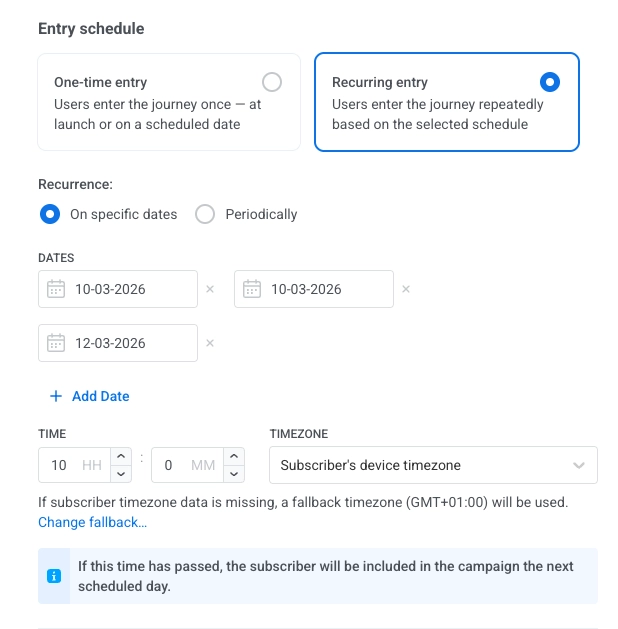Screen dimensions: 618x629
Task: Delete the first 10-03-2026 date entry
Action: point(210,289)
